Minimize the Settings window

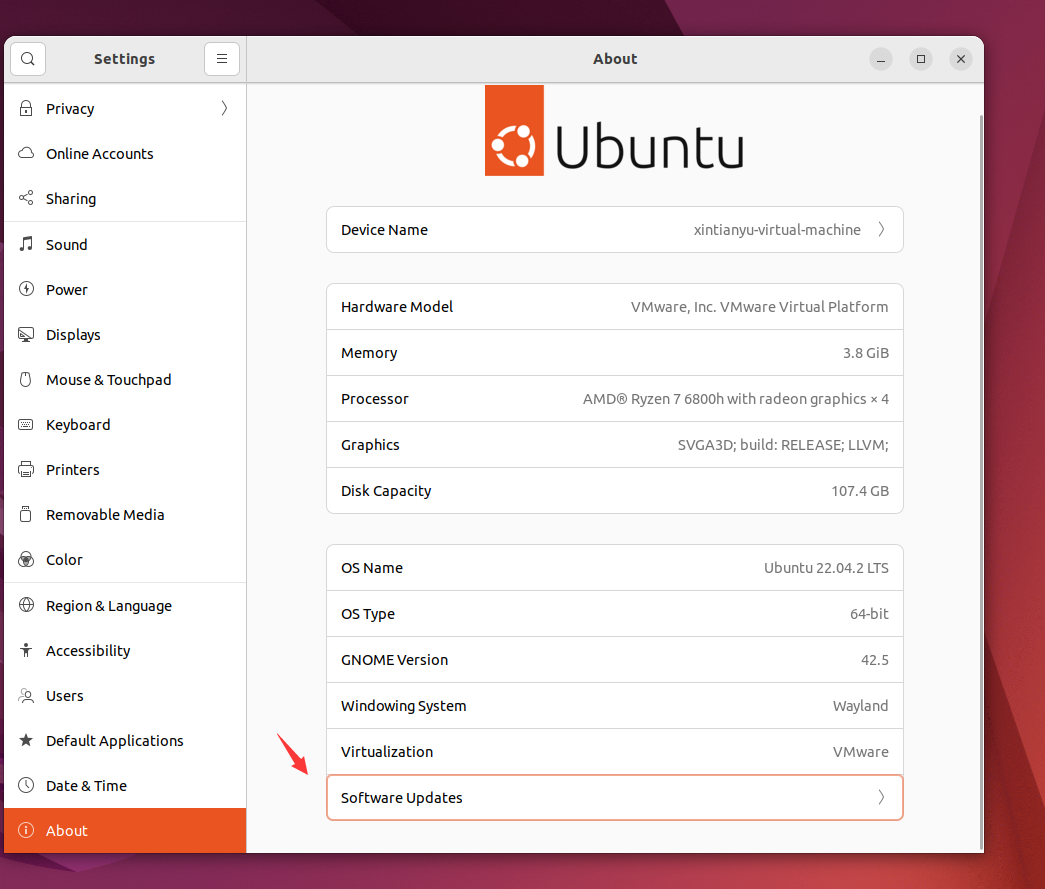pos(880,59)
